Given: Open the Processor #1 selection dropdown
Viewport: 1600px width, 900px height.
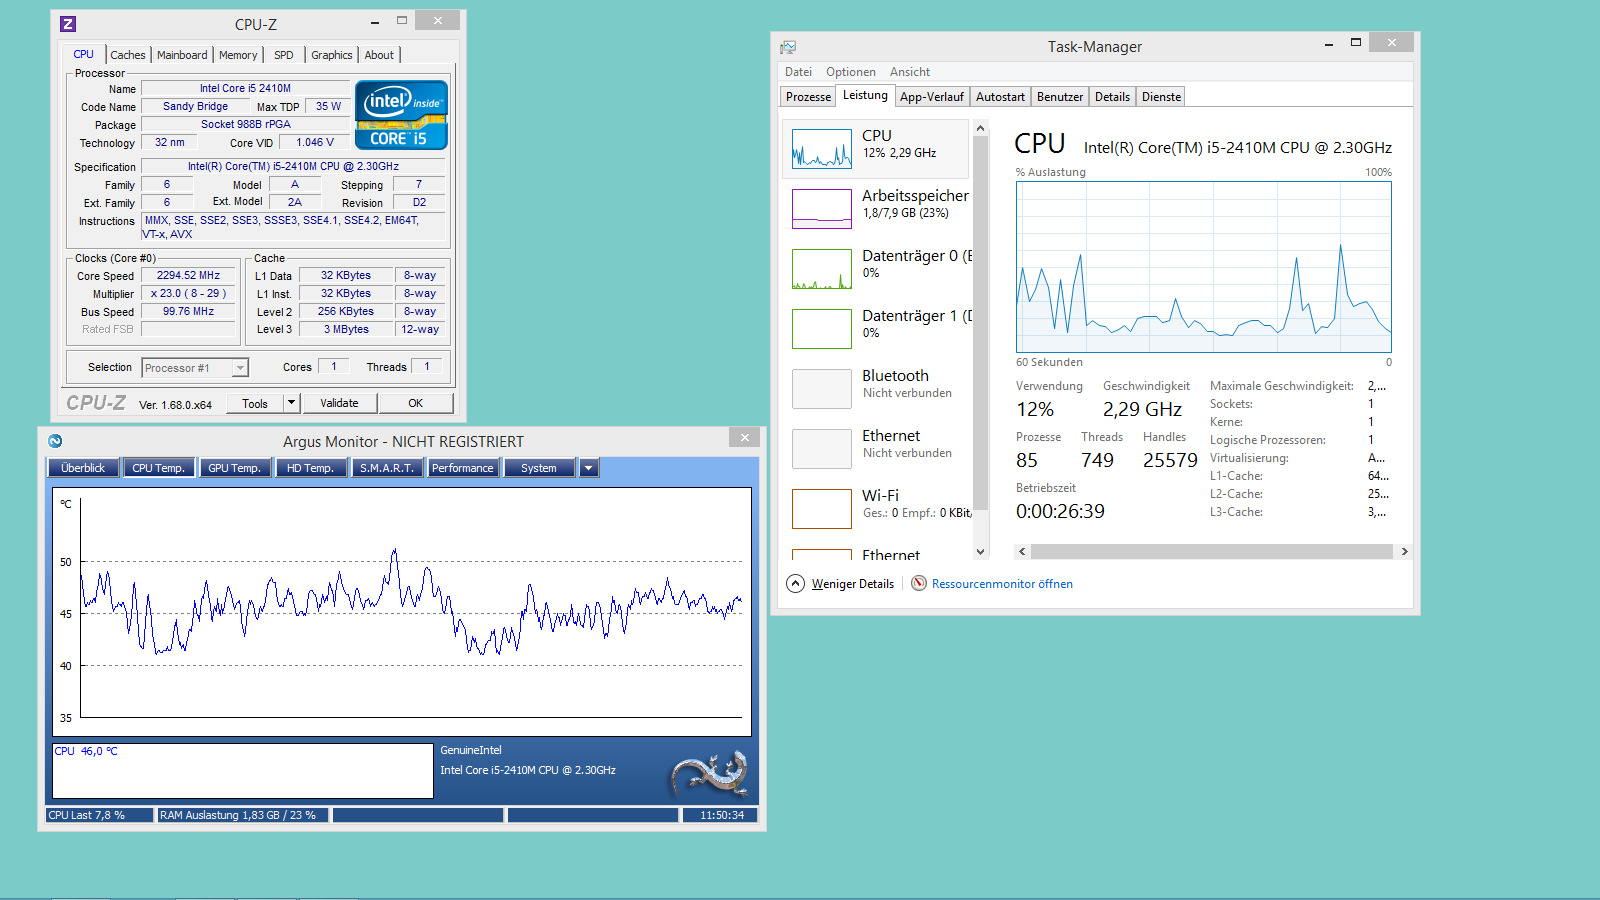Looking at the screenshot, I should (x=195, y=368).
